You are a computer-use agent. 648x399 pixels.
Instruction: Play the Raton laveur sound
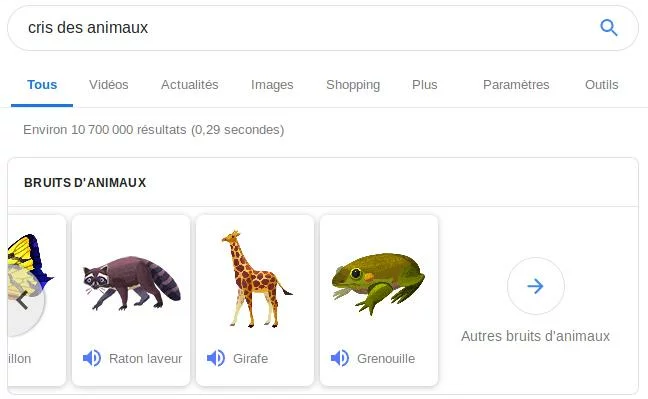click(92, 358)
